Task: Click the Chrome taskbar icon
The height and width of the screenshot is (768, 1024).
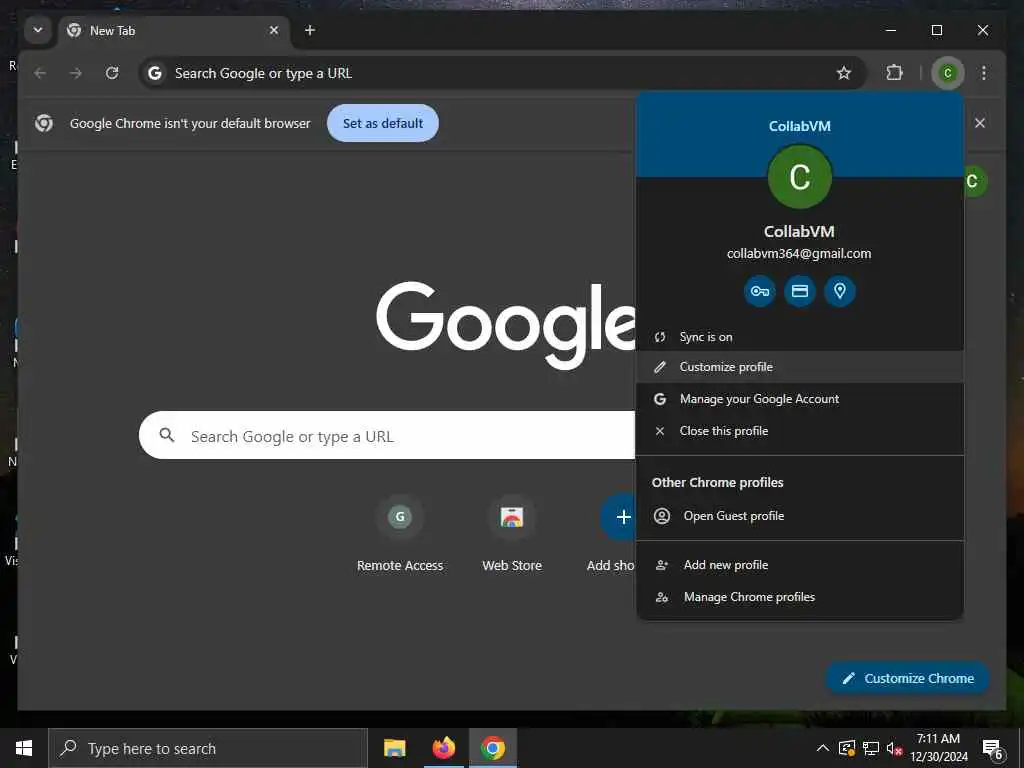Action: (493, 748)
